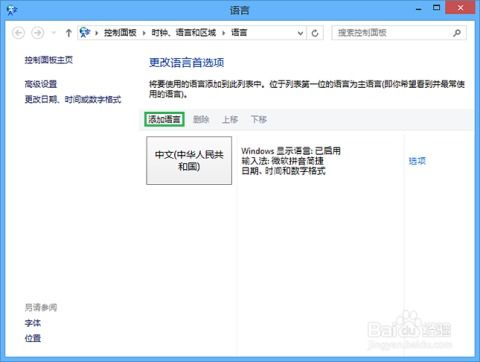Minimize the 语言 window
480x362 pixels.
[x=419, y=9]
